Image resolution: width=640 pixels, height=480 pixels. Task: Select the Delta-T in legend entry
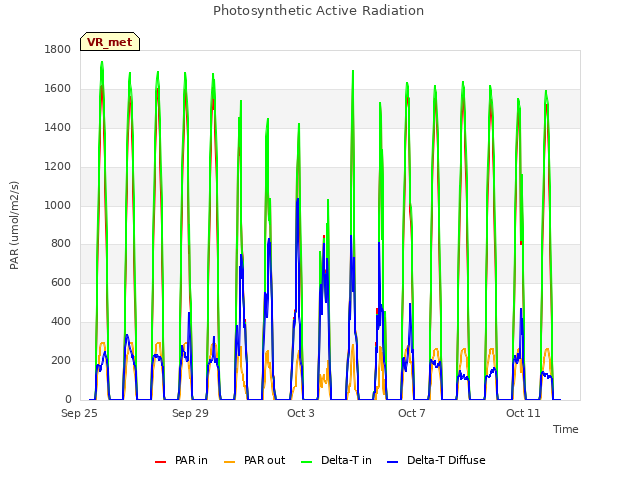pyautogui.click(x=336, y=460)
